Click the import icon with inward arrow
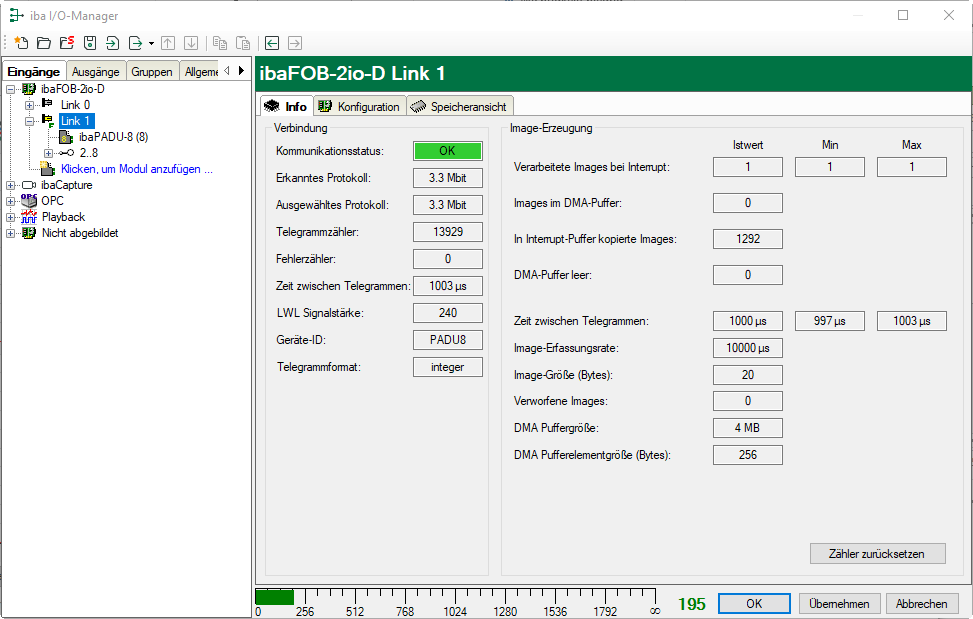Viewport: 973px width, 619px height. click(112, 43)
